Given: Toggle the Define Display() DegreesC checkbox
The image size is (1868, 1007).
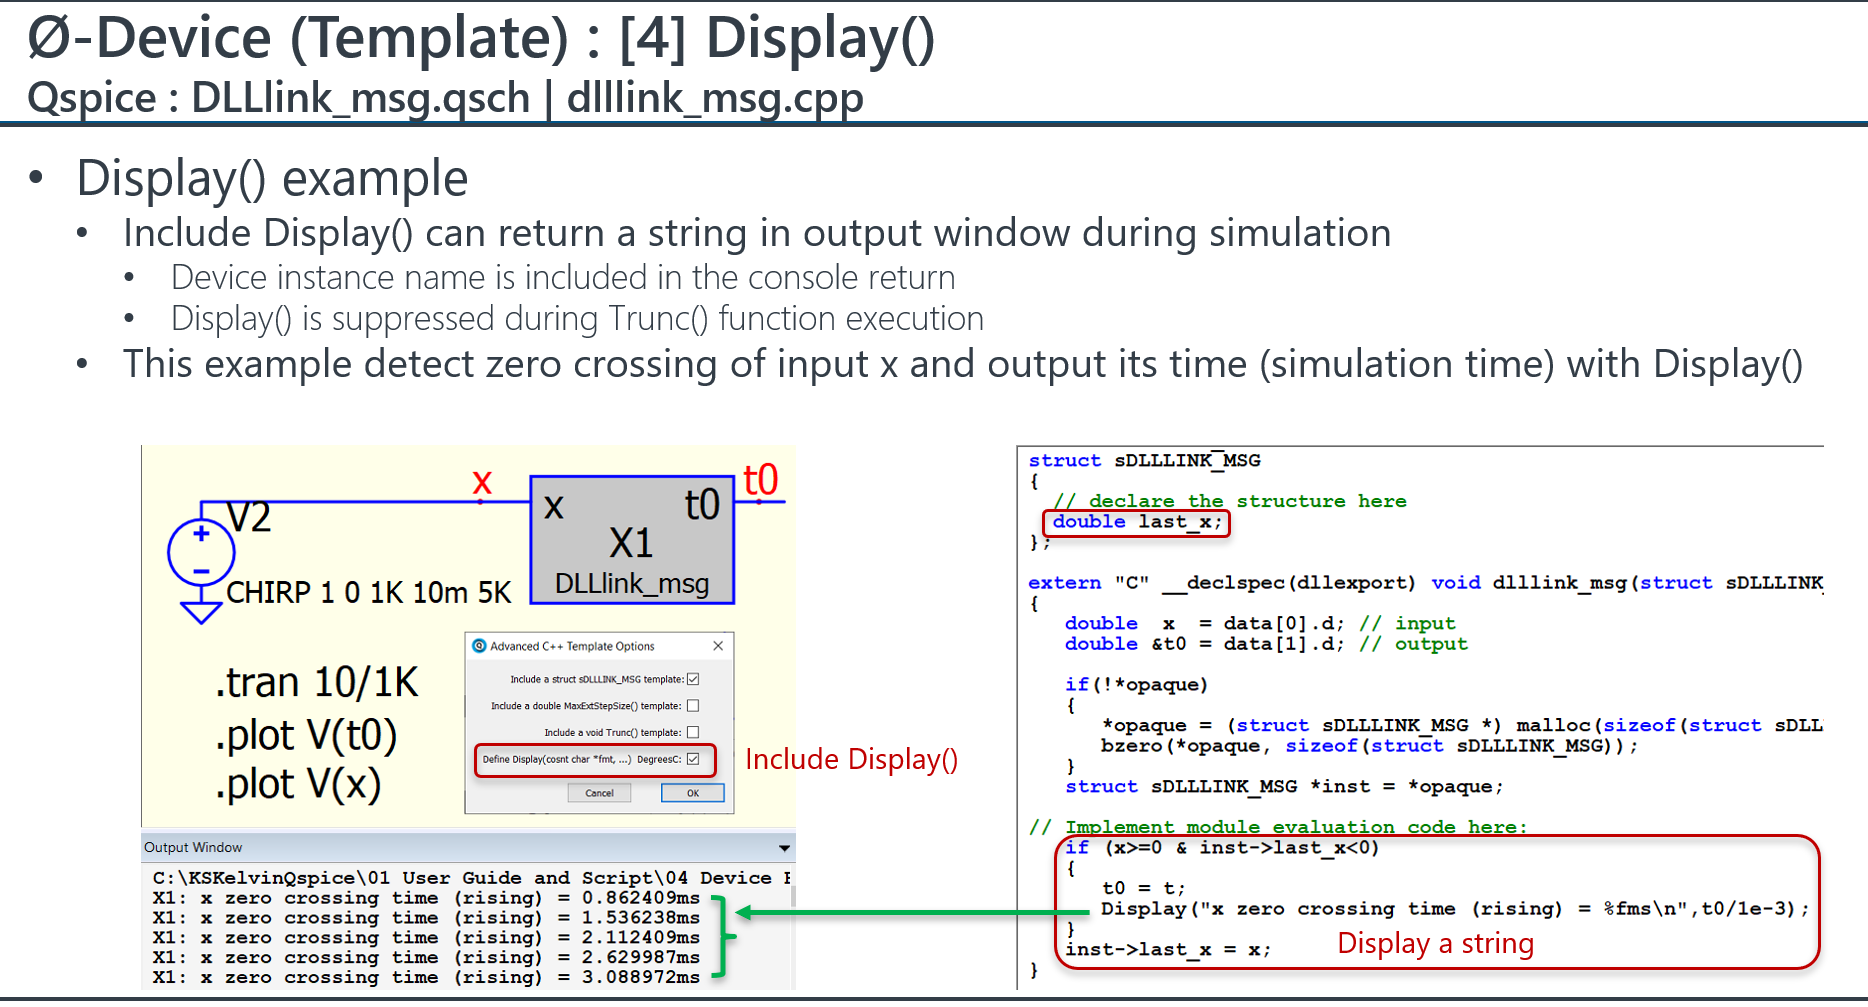Looking at the screenshot, I should [x=693, y=759].
